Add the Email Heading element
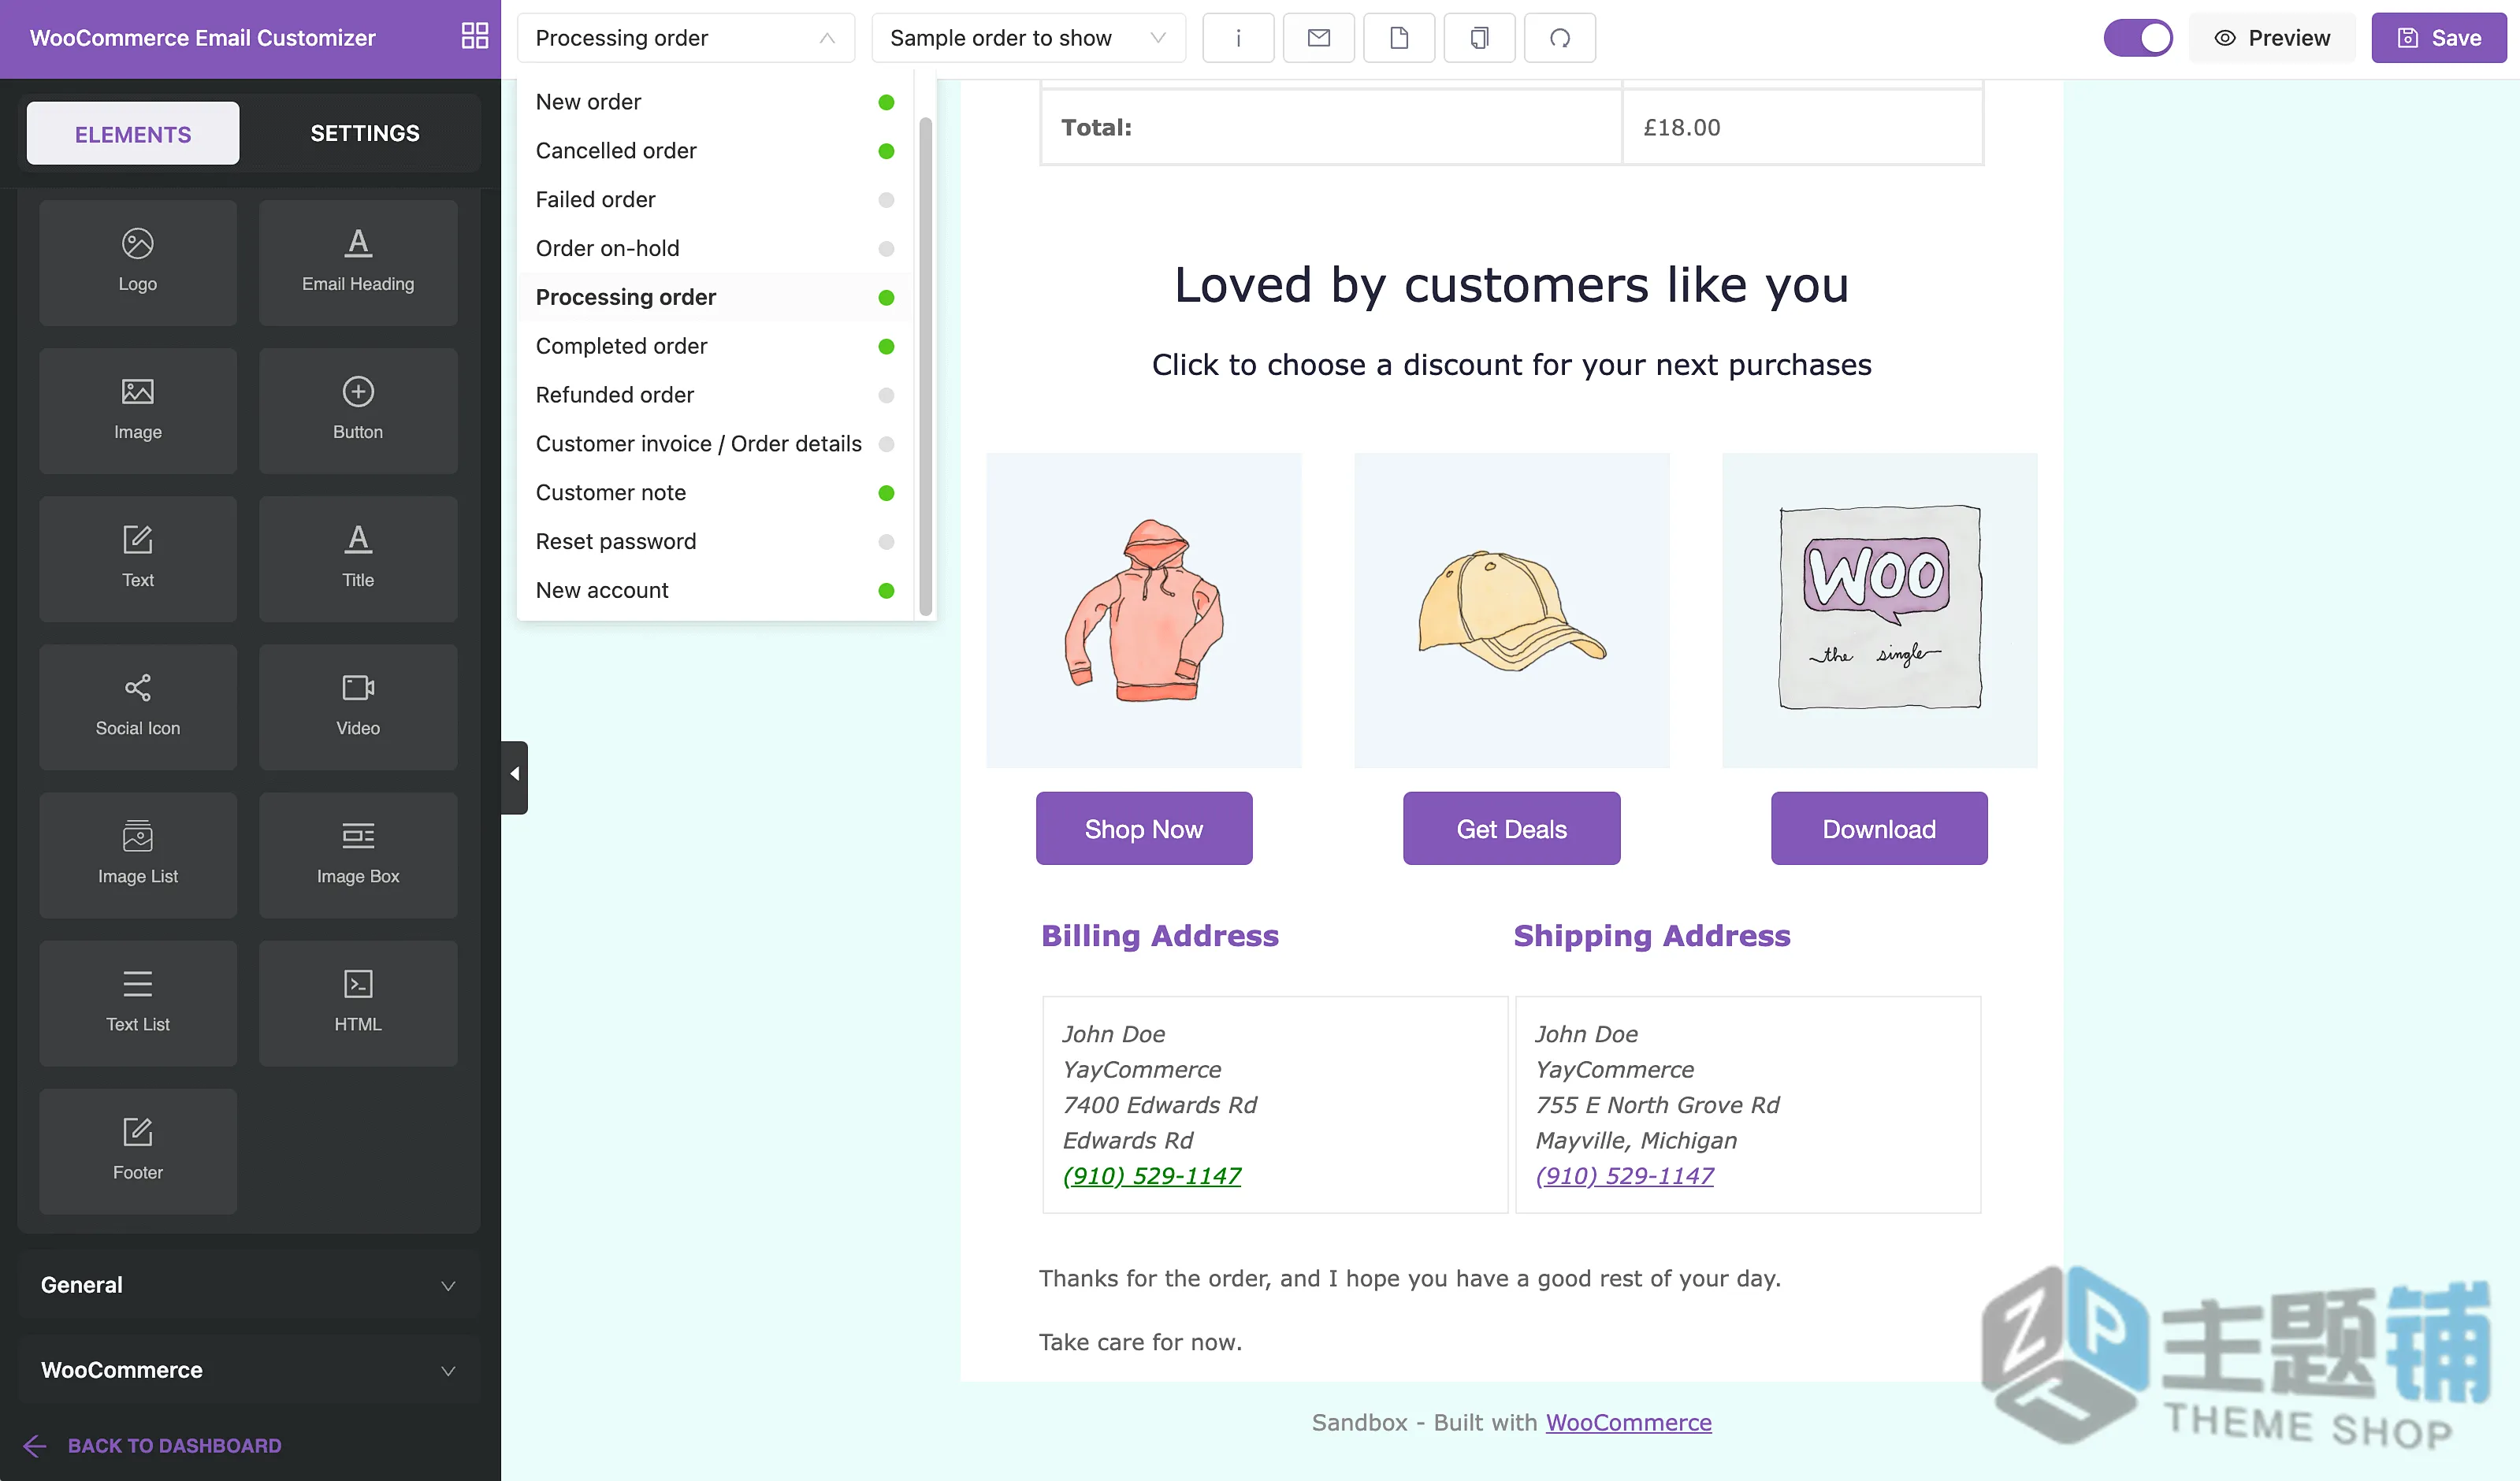The width and height of the screenshot is (2520, 1481). point(358,262)
